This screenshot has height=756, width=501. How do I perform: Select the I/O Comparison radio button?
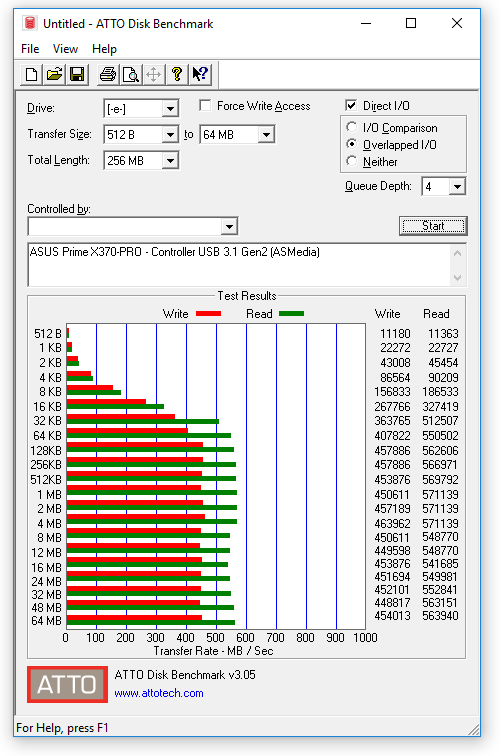coord(352,127)
